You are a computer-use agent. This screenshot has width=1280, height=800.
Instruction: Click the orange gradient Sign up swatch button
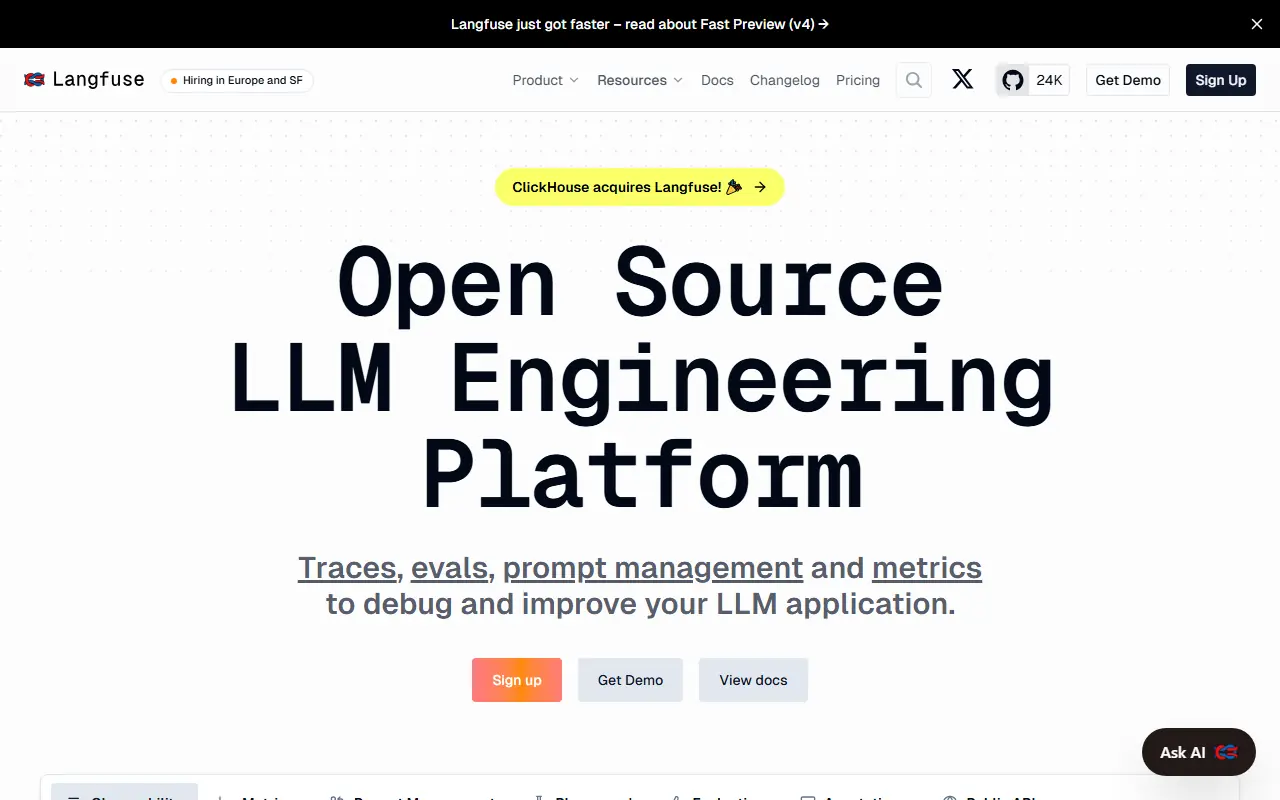pyautogui.click(x=516, y=680)
